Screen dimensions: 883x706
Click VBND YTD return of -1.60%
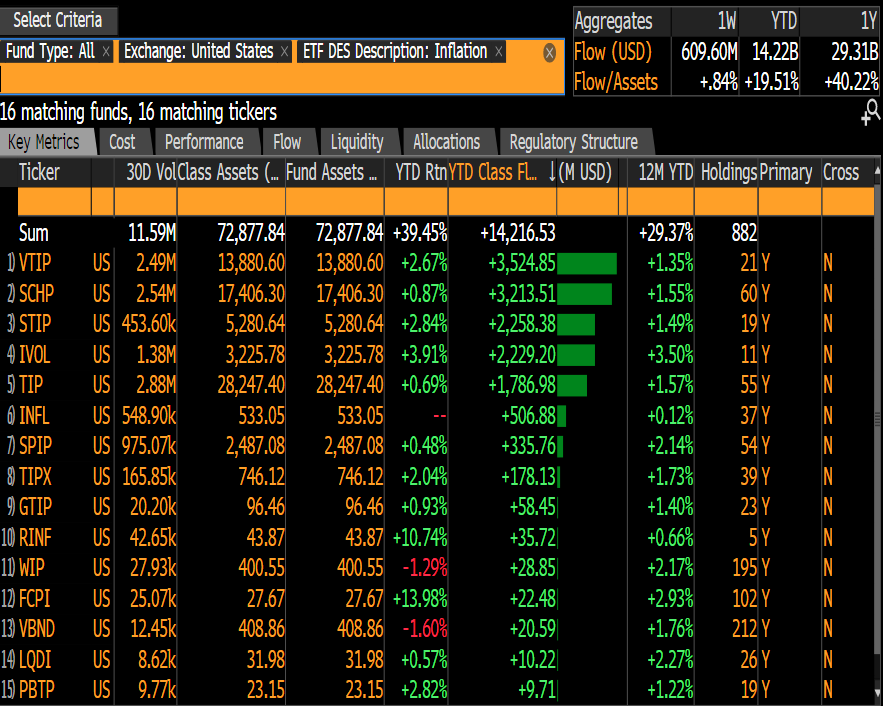point(425,628)
